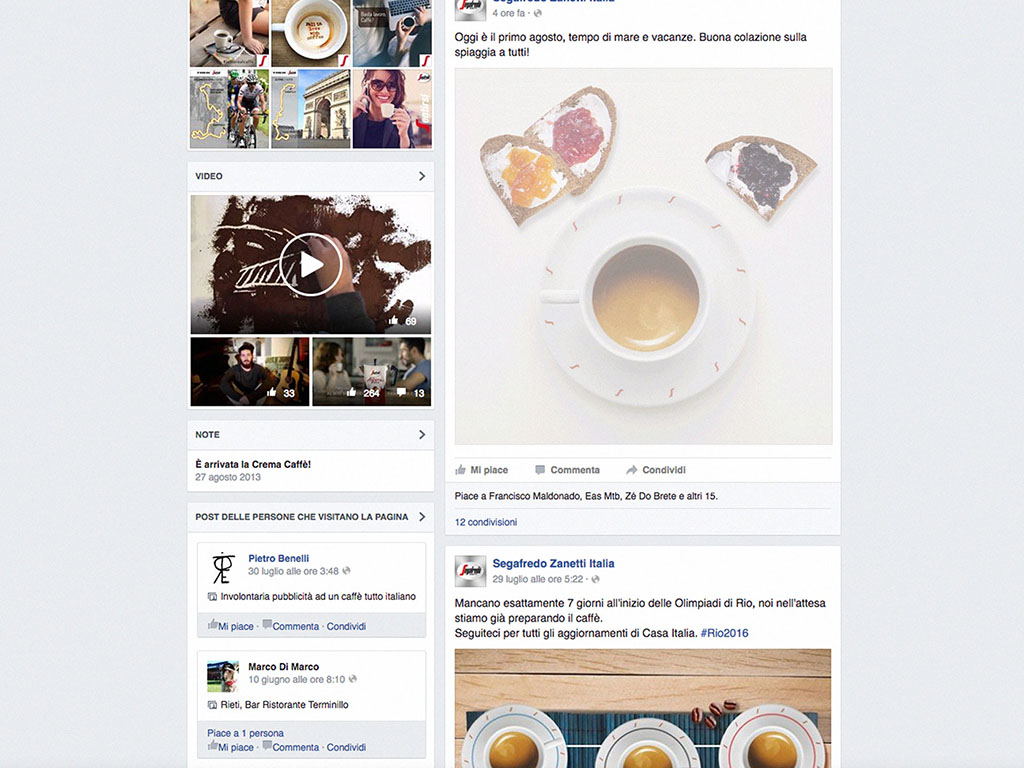Click Segafredo page avatar on Rio post
Viewport: 1024px width, 768px height.
470,571
